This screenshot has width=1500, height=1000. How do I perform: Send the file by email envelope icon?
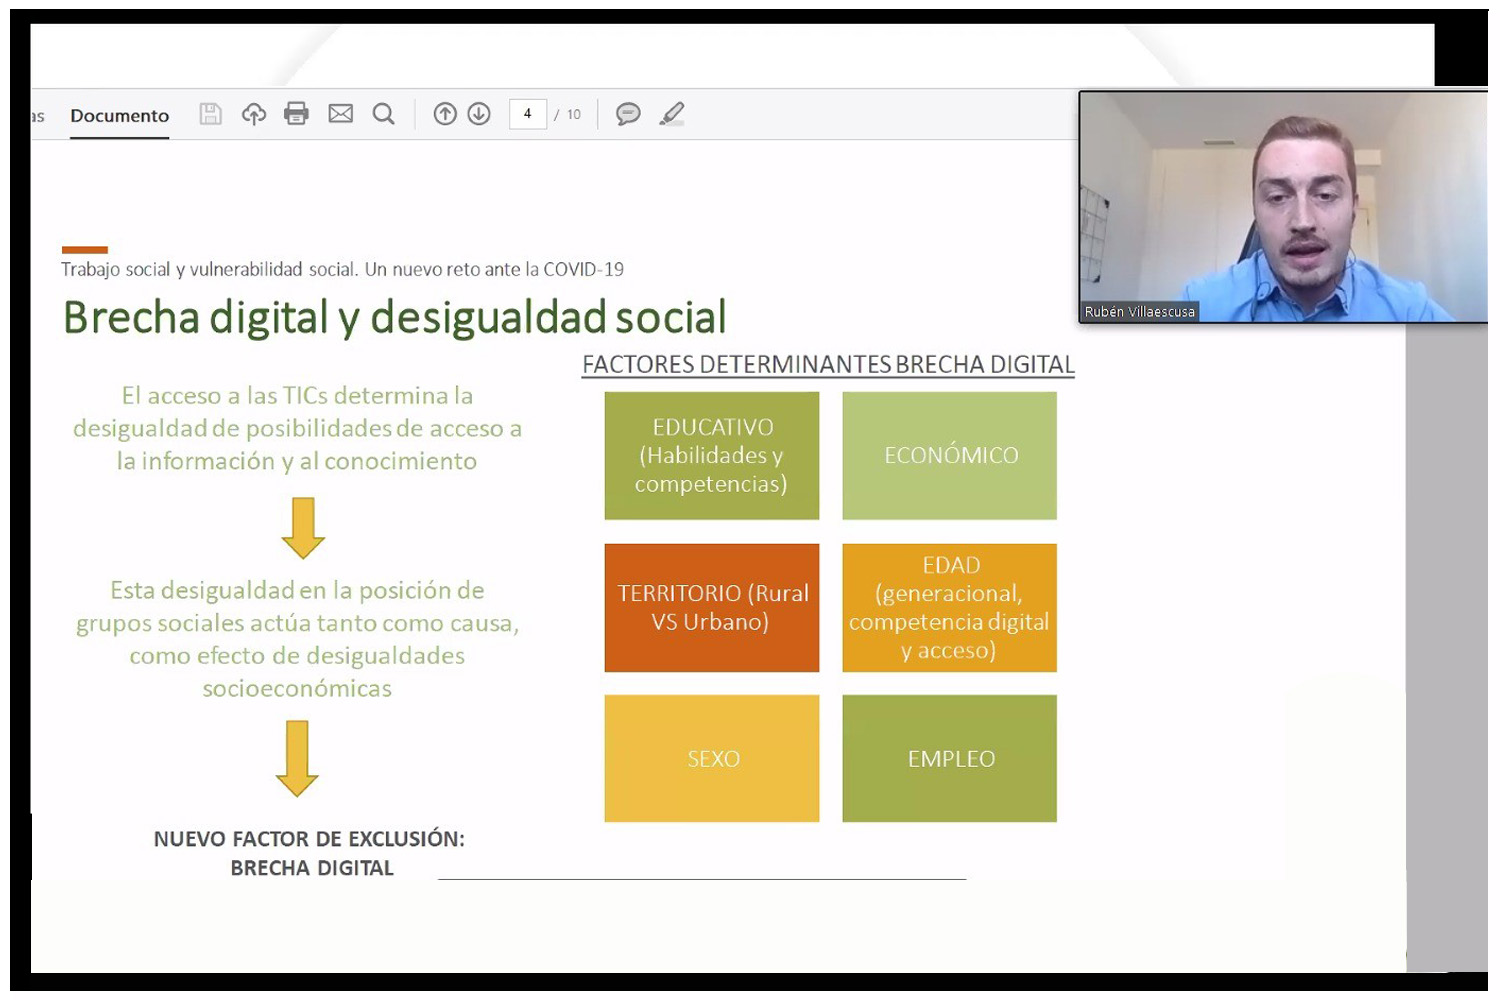tap(341, 114)
